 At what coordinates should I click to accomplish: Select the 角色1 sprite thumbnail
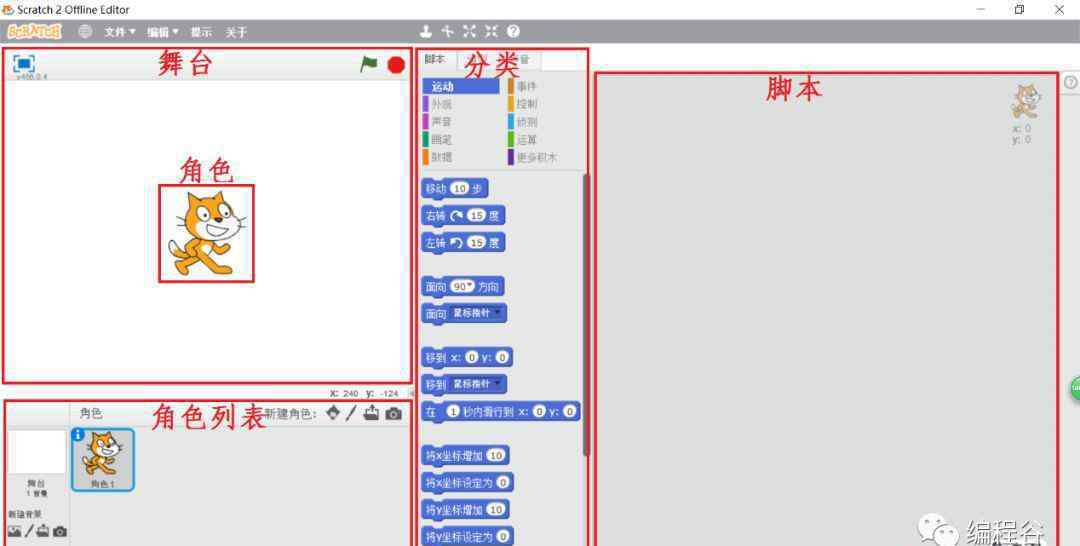pyautogui.click(x=103, y=459)
